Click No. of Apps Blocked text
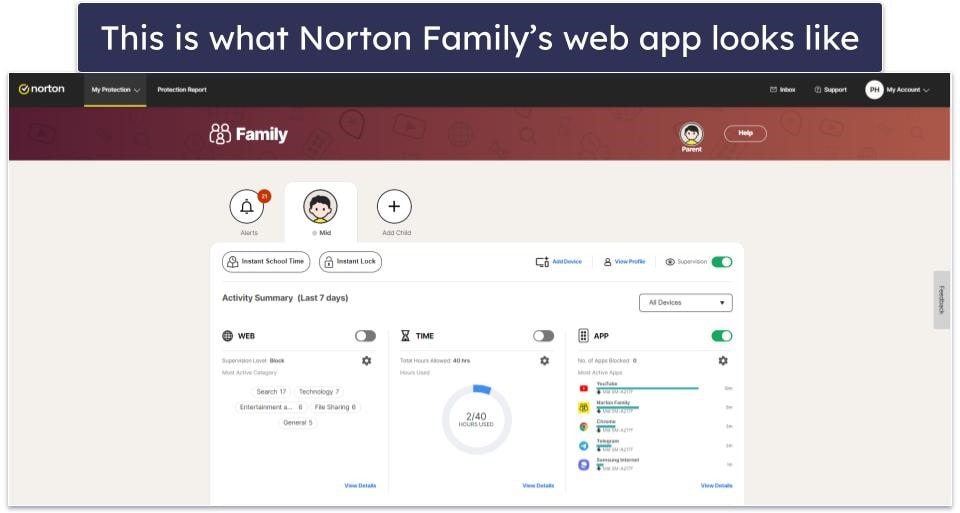The width and height of the screenshot is (960, 513). click(607, 361)
